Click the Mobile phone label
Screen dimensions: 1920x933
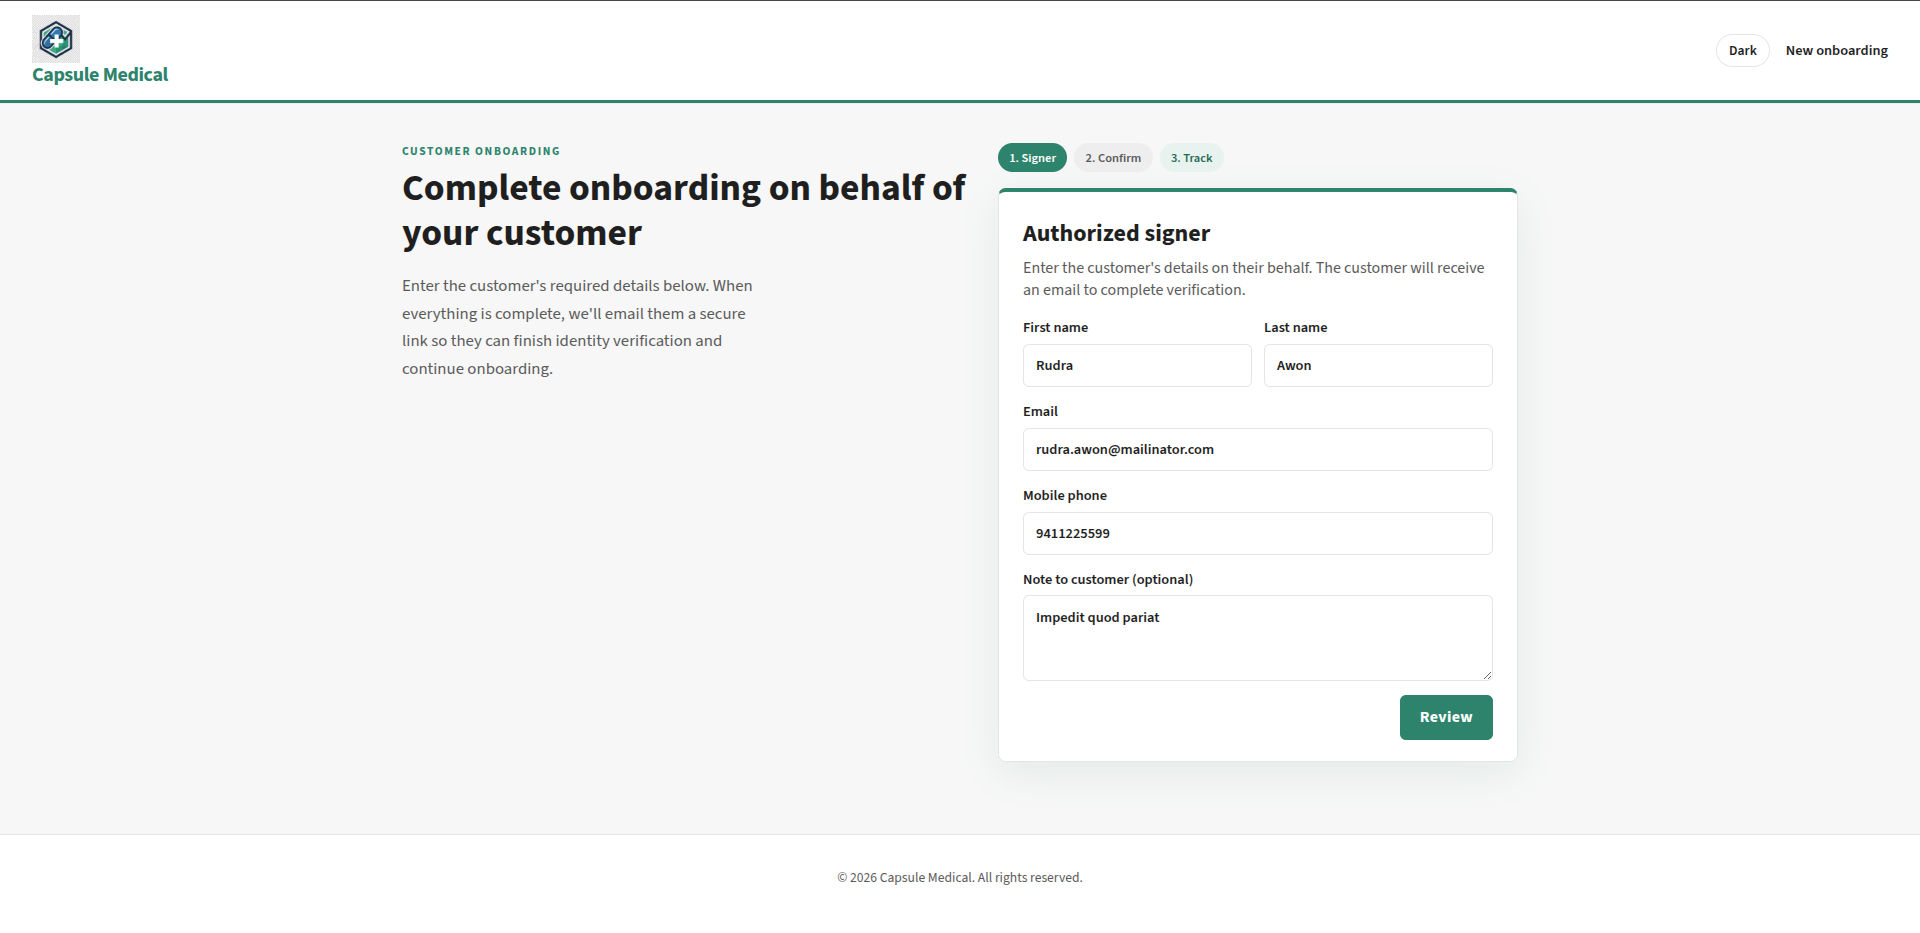(x=1065, y=496)
